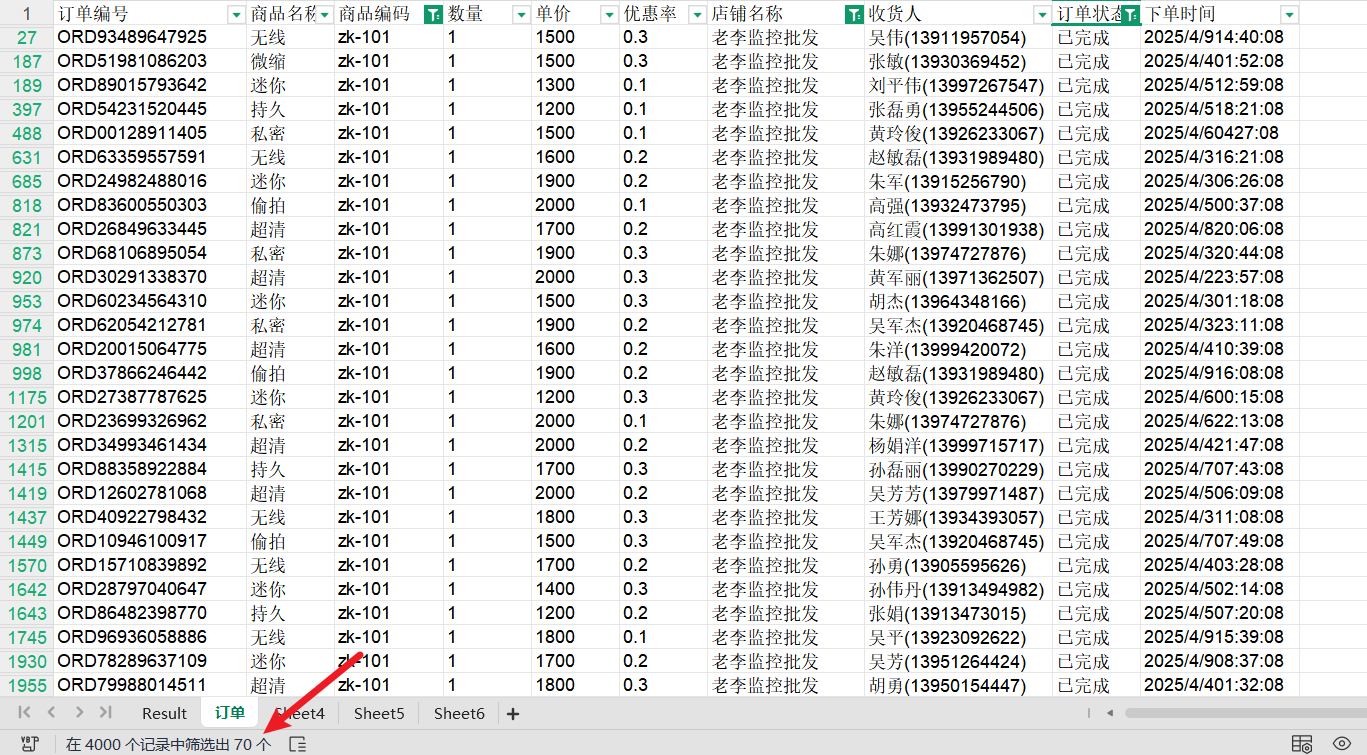Switch to the Result sheet tab
The width and height of the screenshot is (1367, 755).
click(164, 713)
